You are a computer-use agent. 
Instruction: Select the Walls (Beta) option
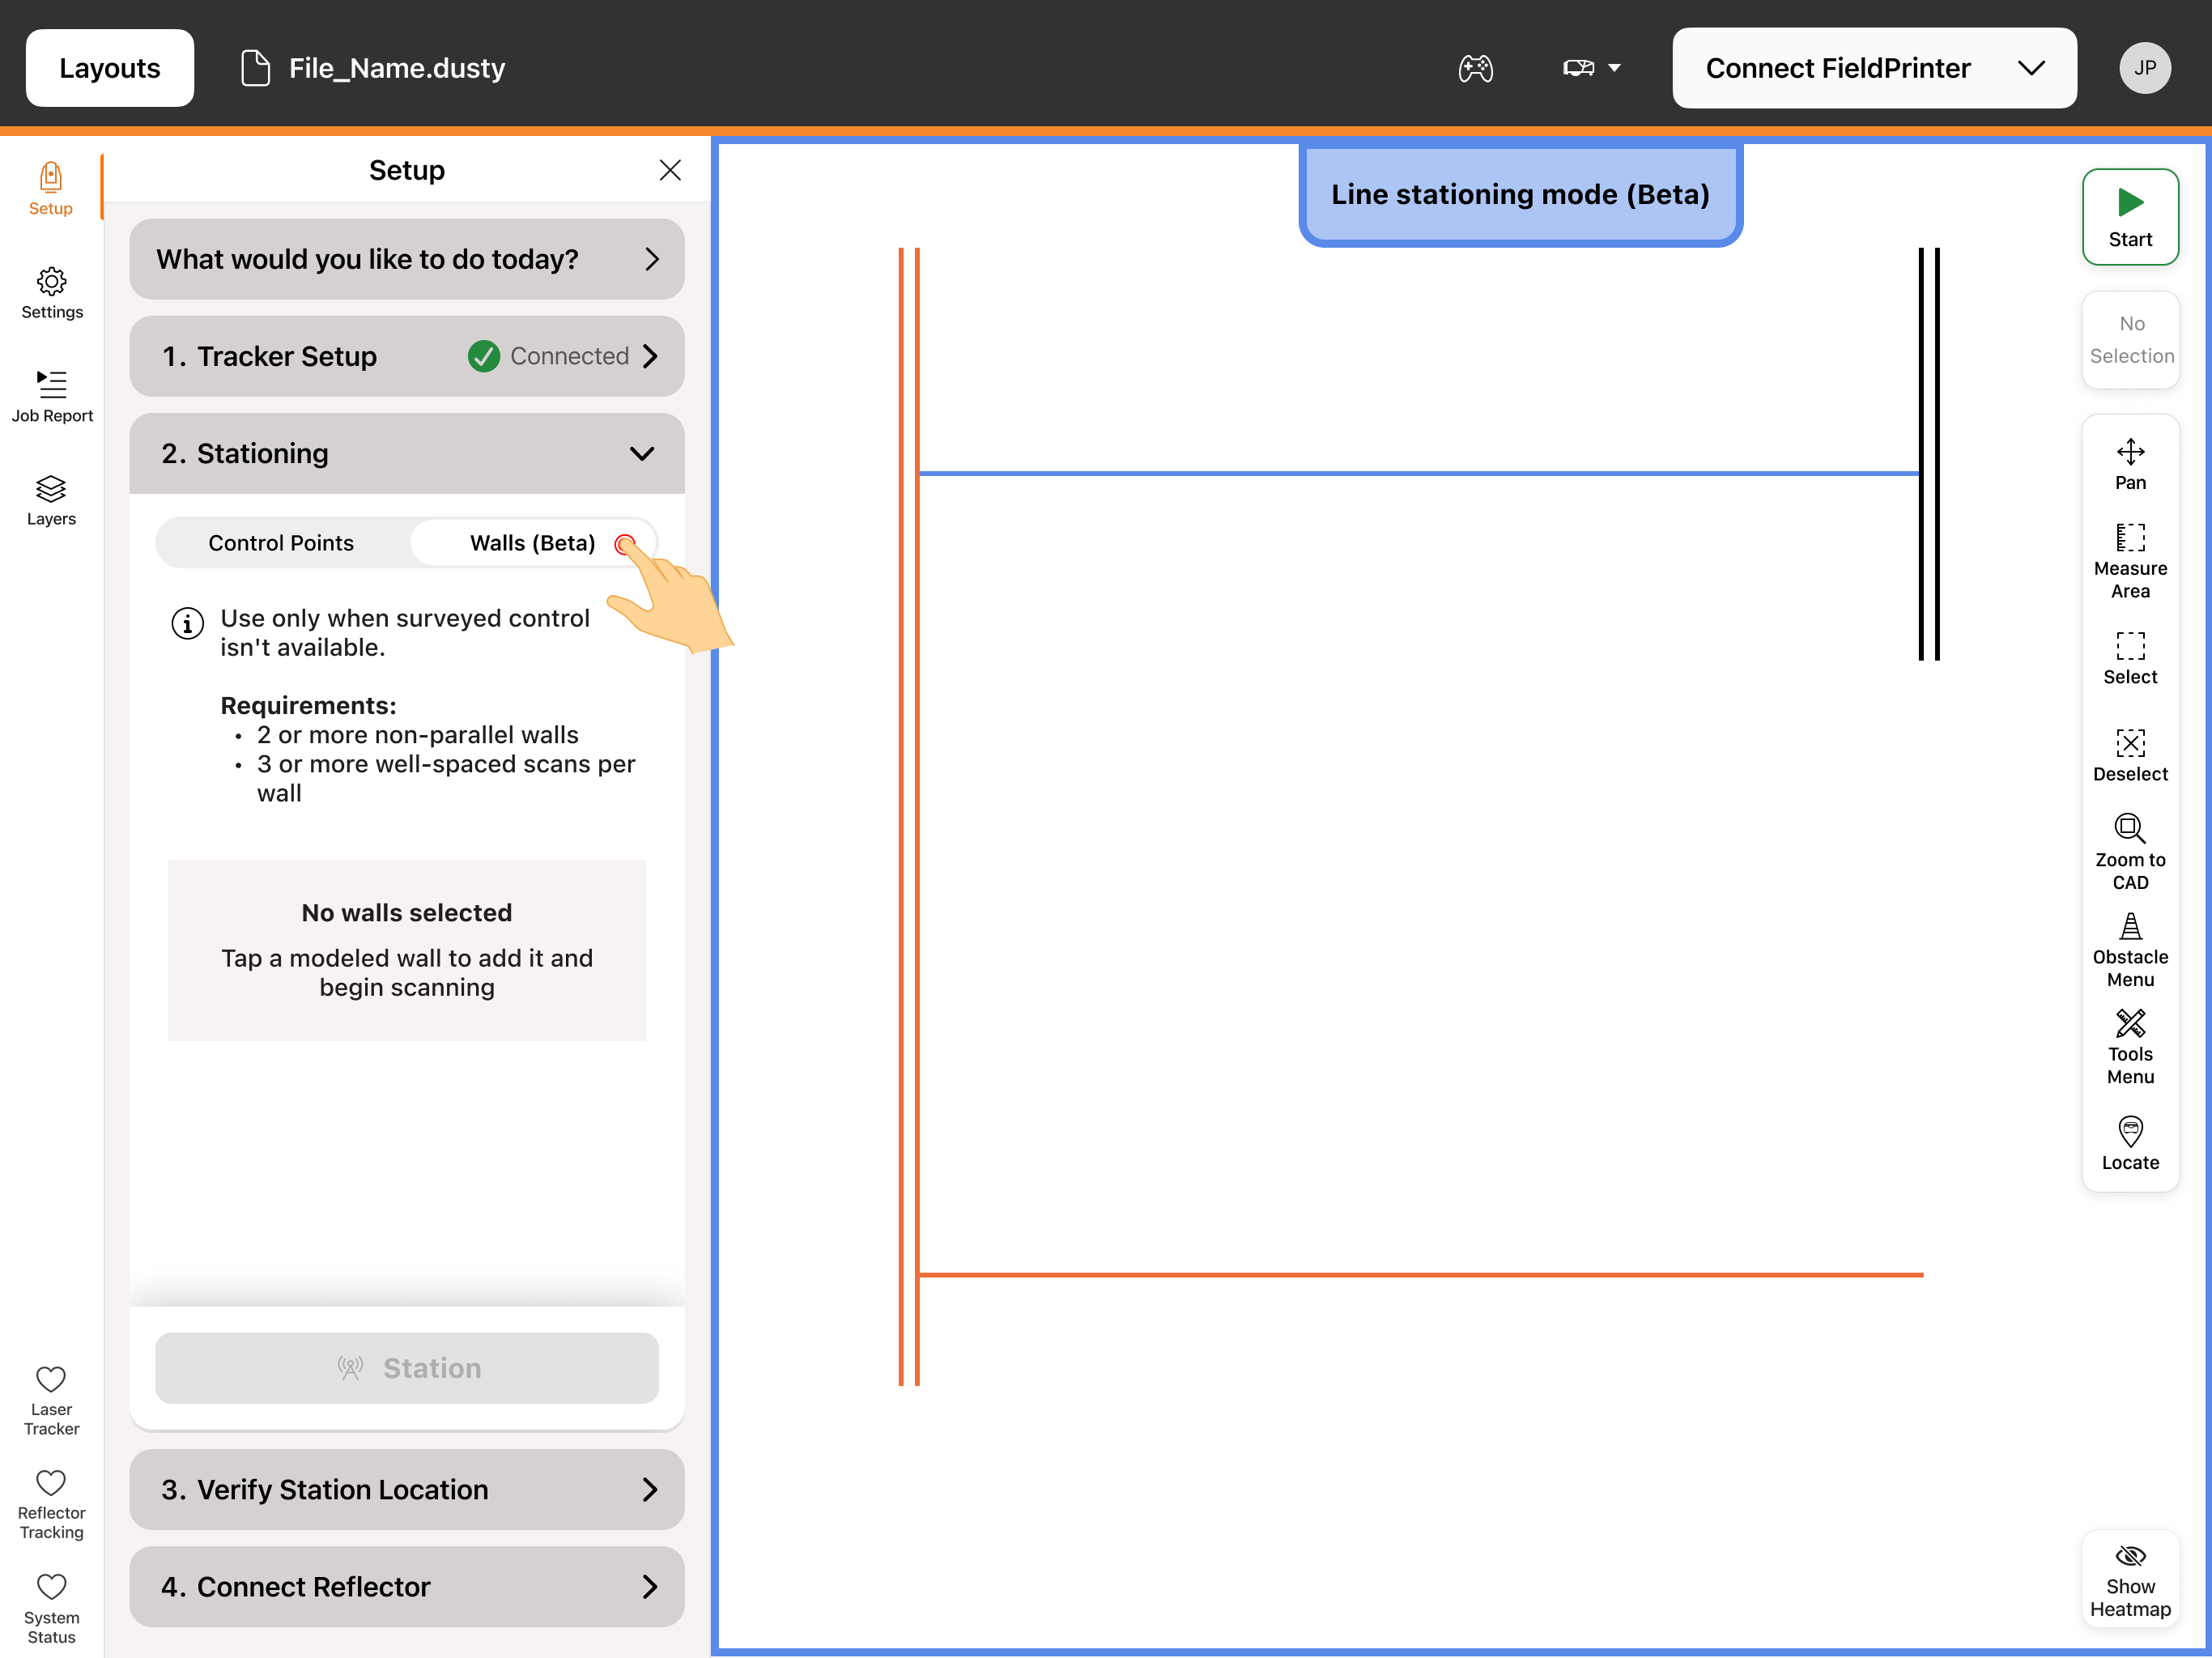coord(532,542)
